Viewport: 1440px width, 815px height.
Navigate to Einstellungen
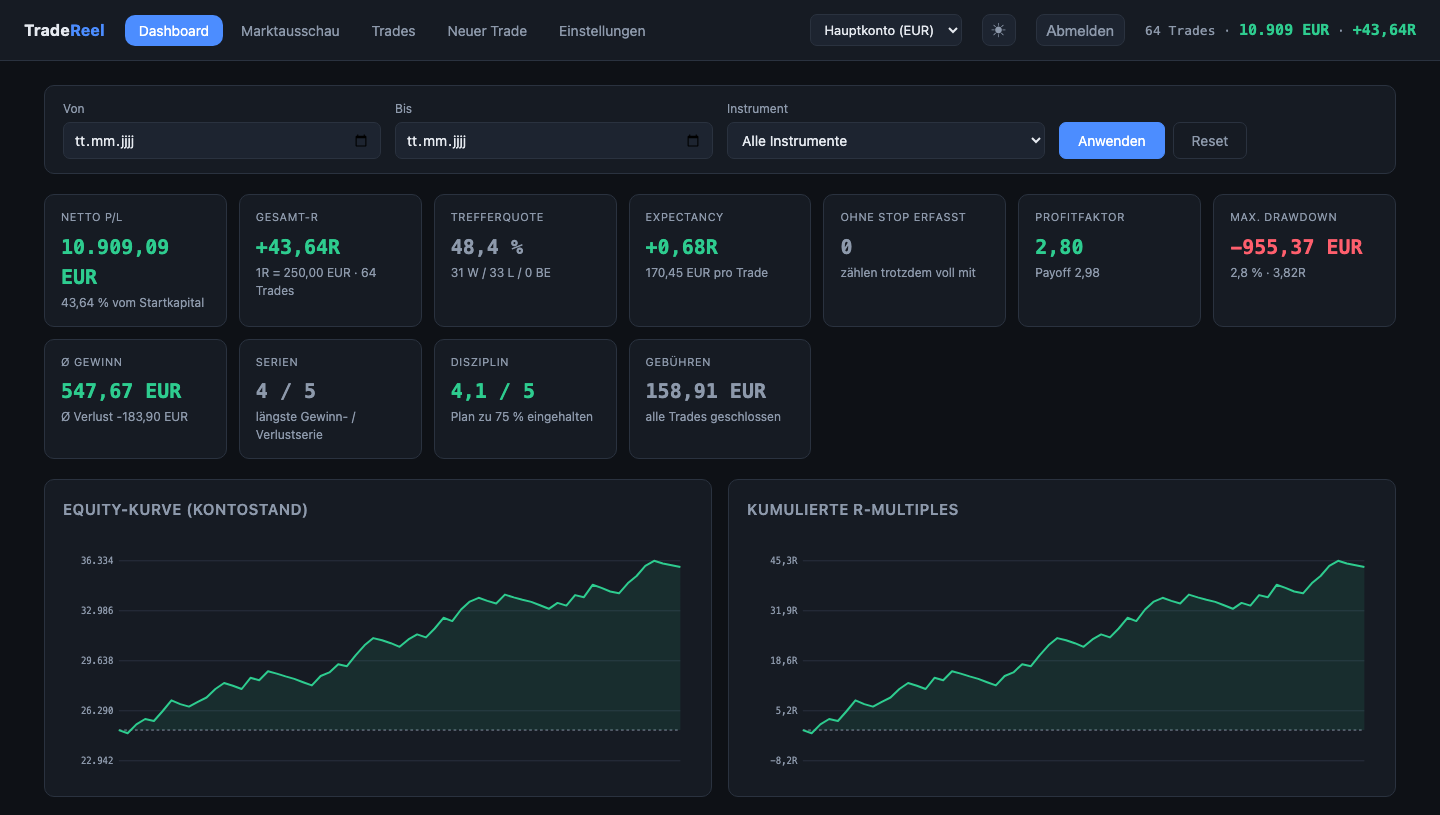click(x=602, y=30)
